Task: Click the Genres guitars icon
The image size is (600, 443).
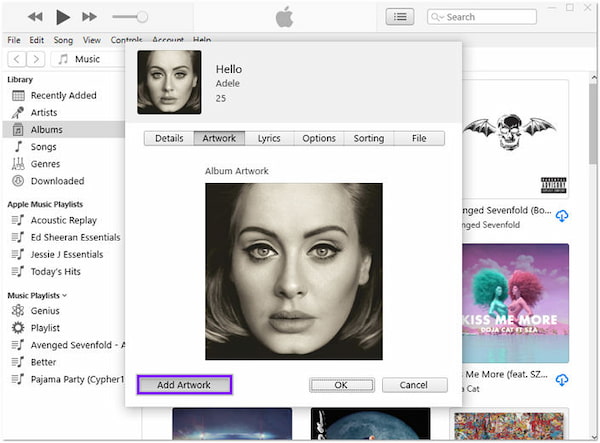Action: (x=18, y=164)
